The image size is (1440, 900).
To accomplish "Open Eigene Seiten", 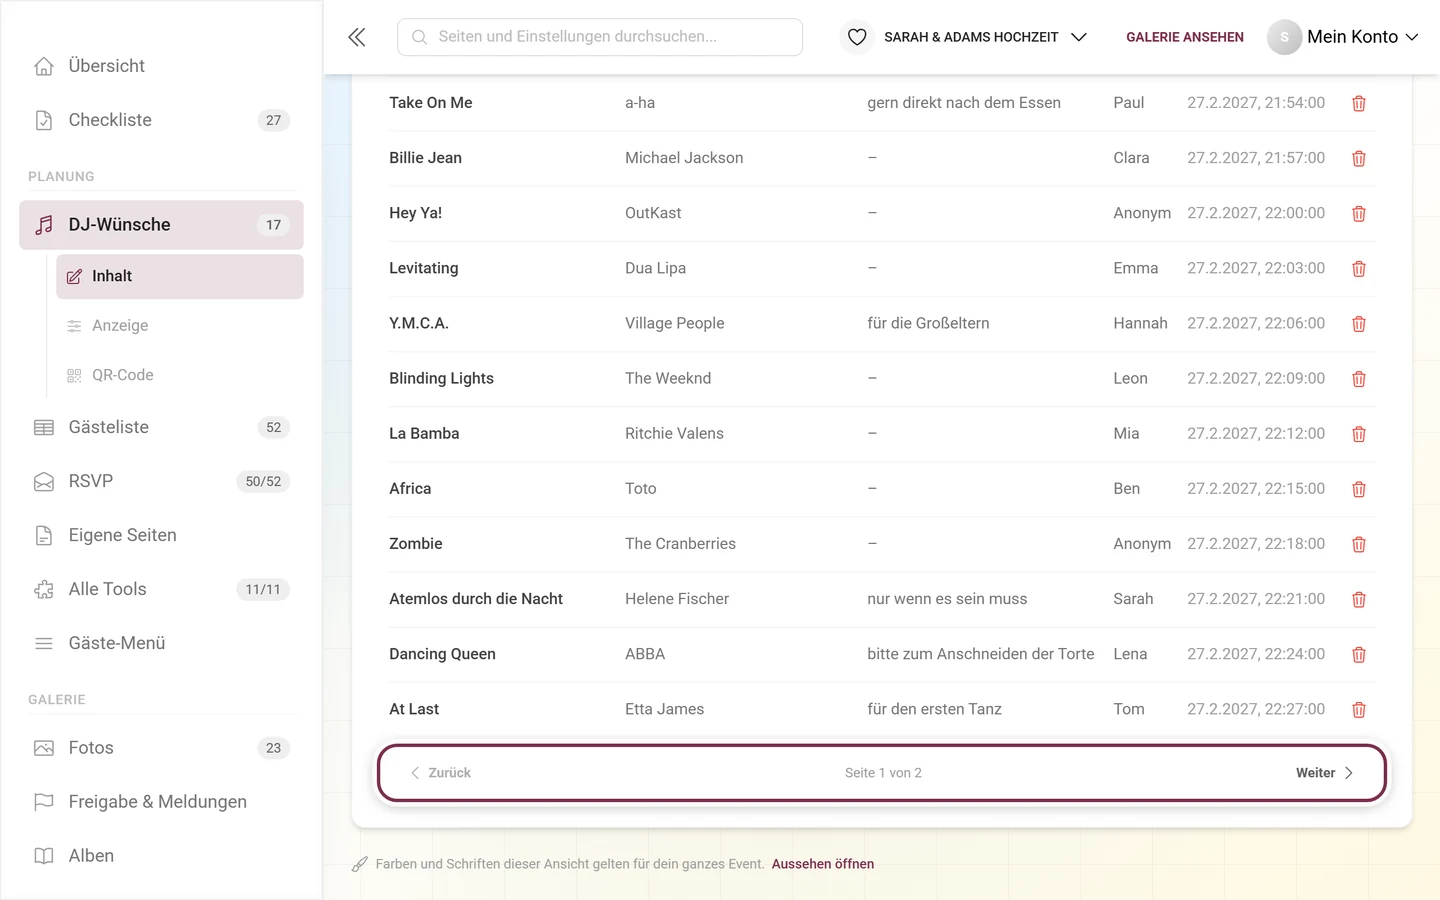I will tap(161, 535).
